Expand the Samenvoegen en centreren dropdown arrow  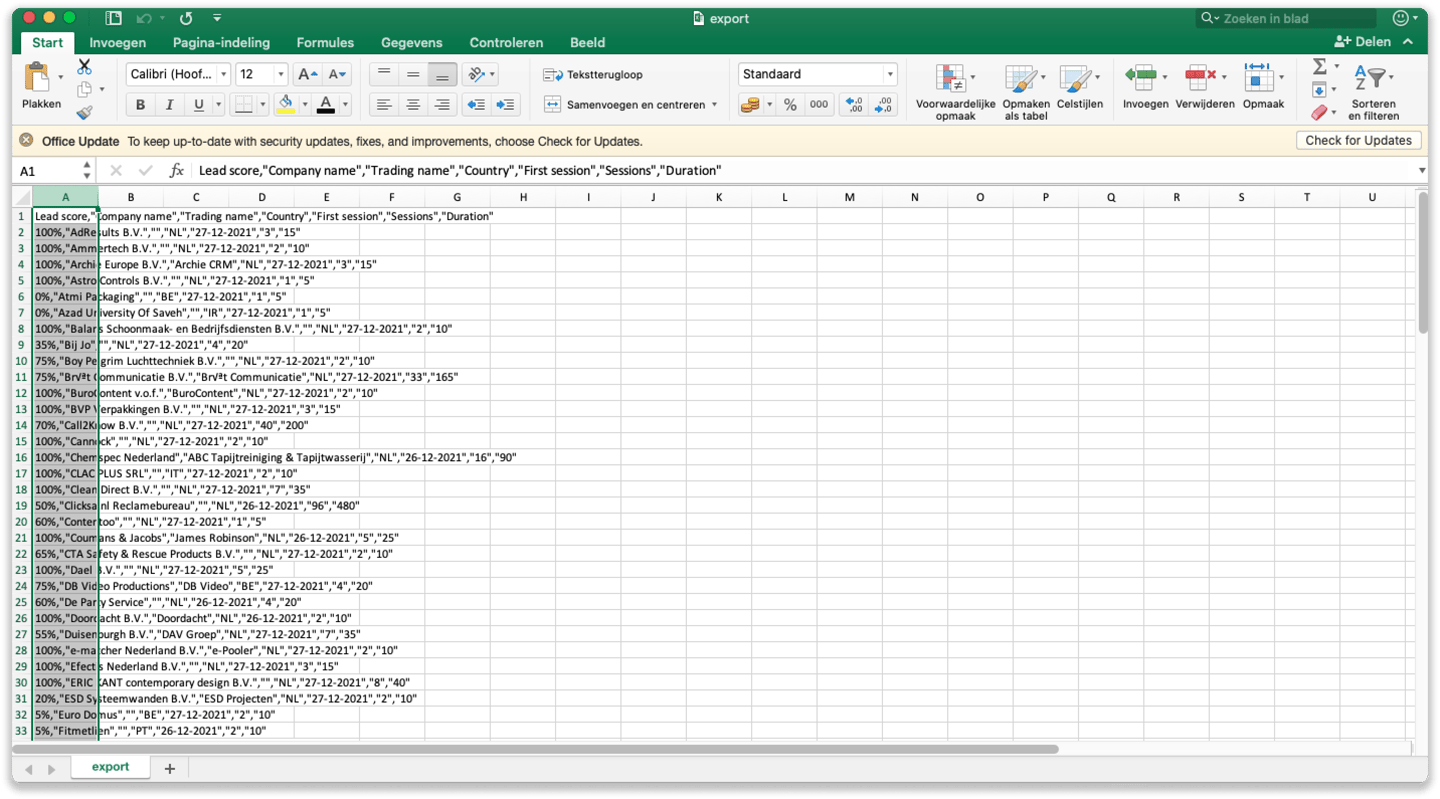(714, 104)
